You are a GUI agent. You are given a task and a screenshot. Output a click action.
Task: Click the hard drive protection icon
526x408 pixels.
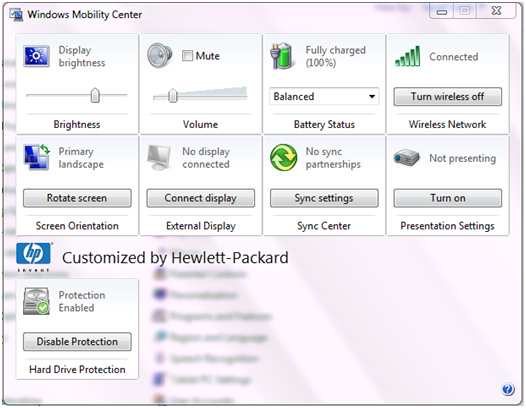(x=36, y=301)
